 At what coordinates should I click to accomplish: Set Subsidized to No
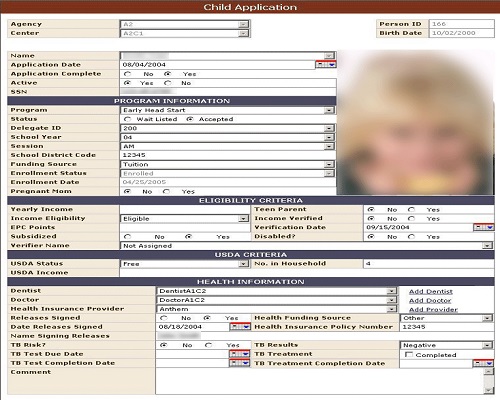(127, 237)
